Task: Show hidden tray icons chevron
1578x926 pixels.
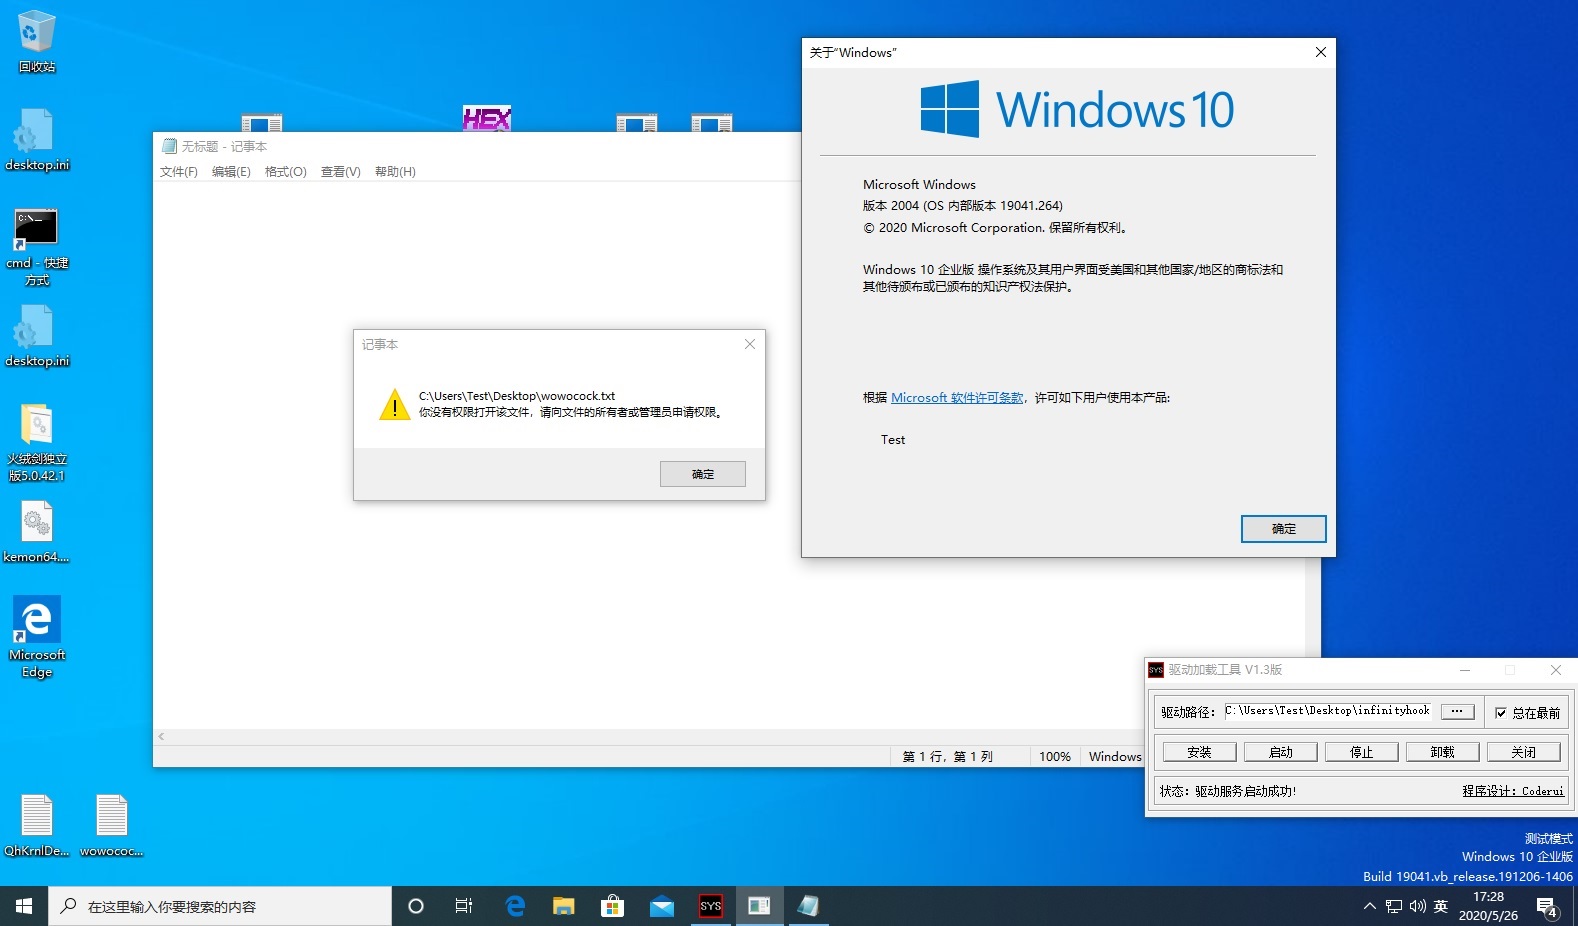Action: tap(1369, 906)
